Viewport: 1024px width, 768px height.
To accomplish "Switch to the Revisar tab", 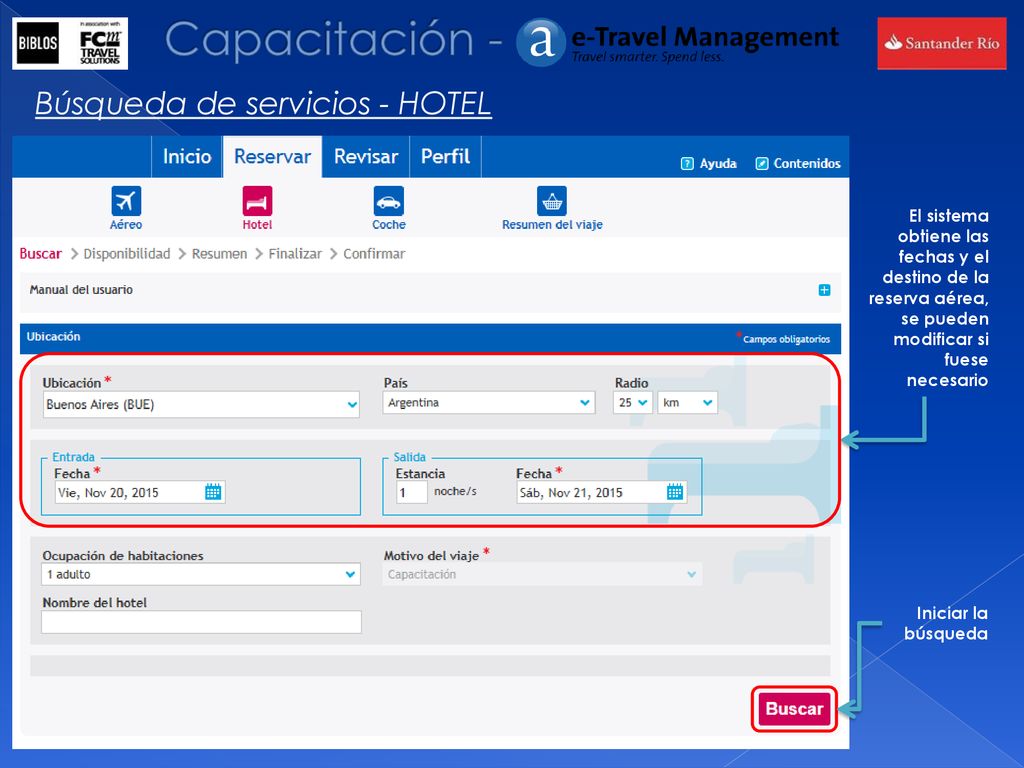I will (x=366, y=157).
